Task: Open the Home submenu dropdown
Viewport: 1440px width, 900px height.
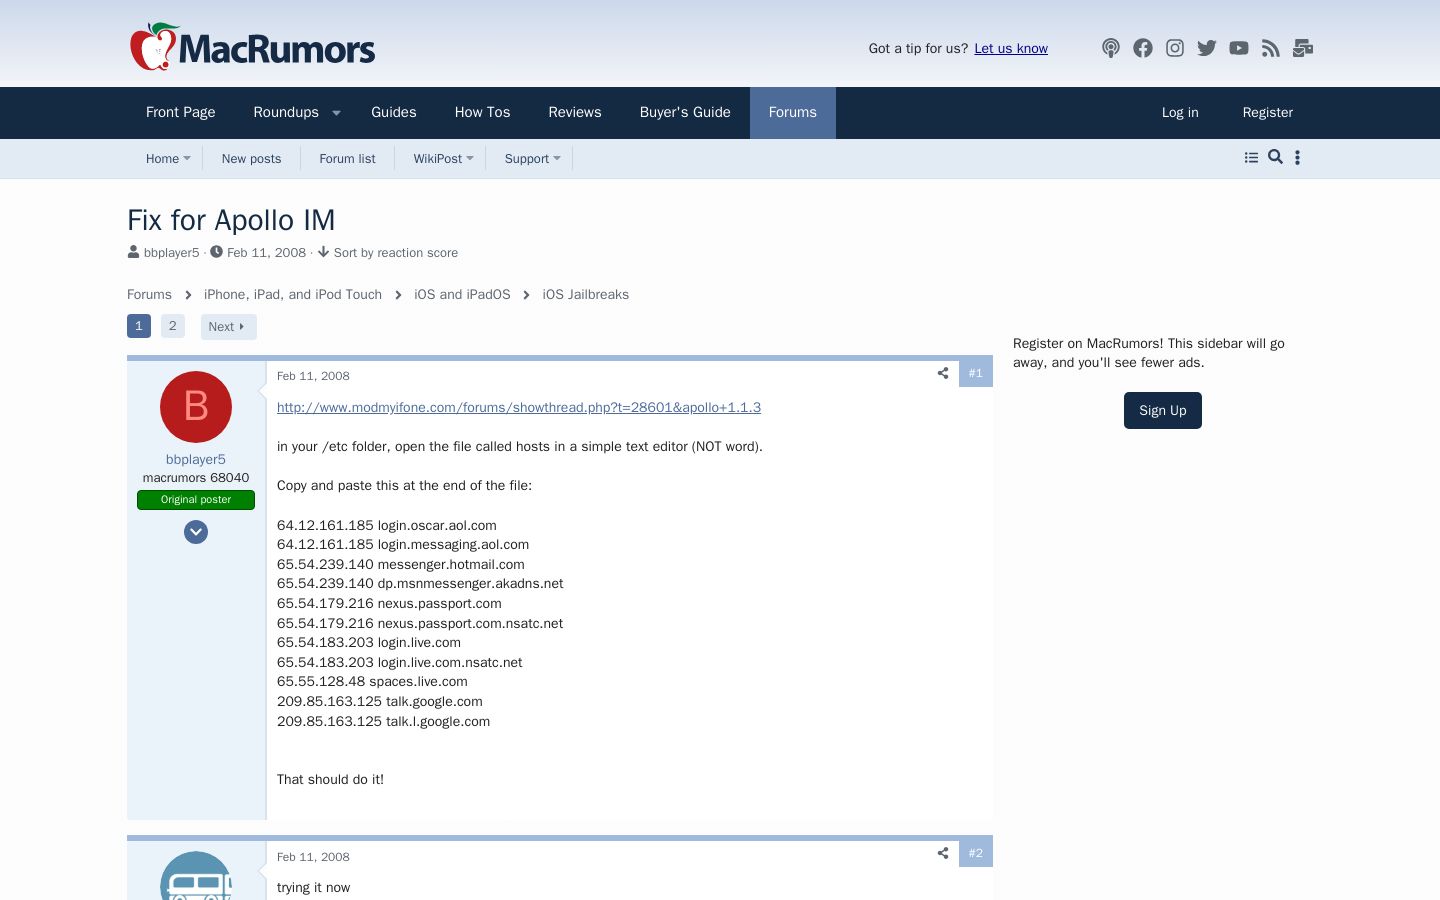Action: tap(186, 158)
